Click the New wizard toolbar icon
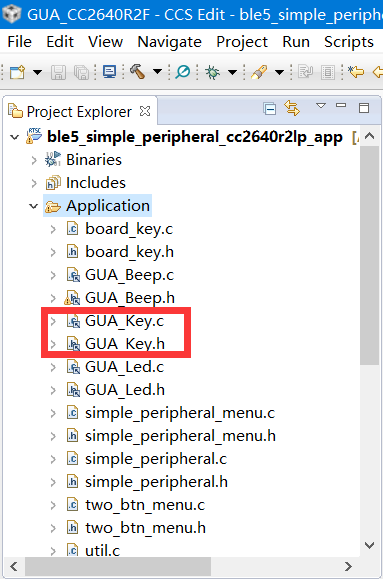The image size is (383, 579). pyautogui.click(x=18, y=72)
